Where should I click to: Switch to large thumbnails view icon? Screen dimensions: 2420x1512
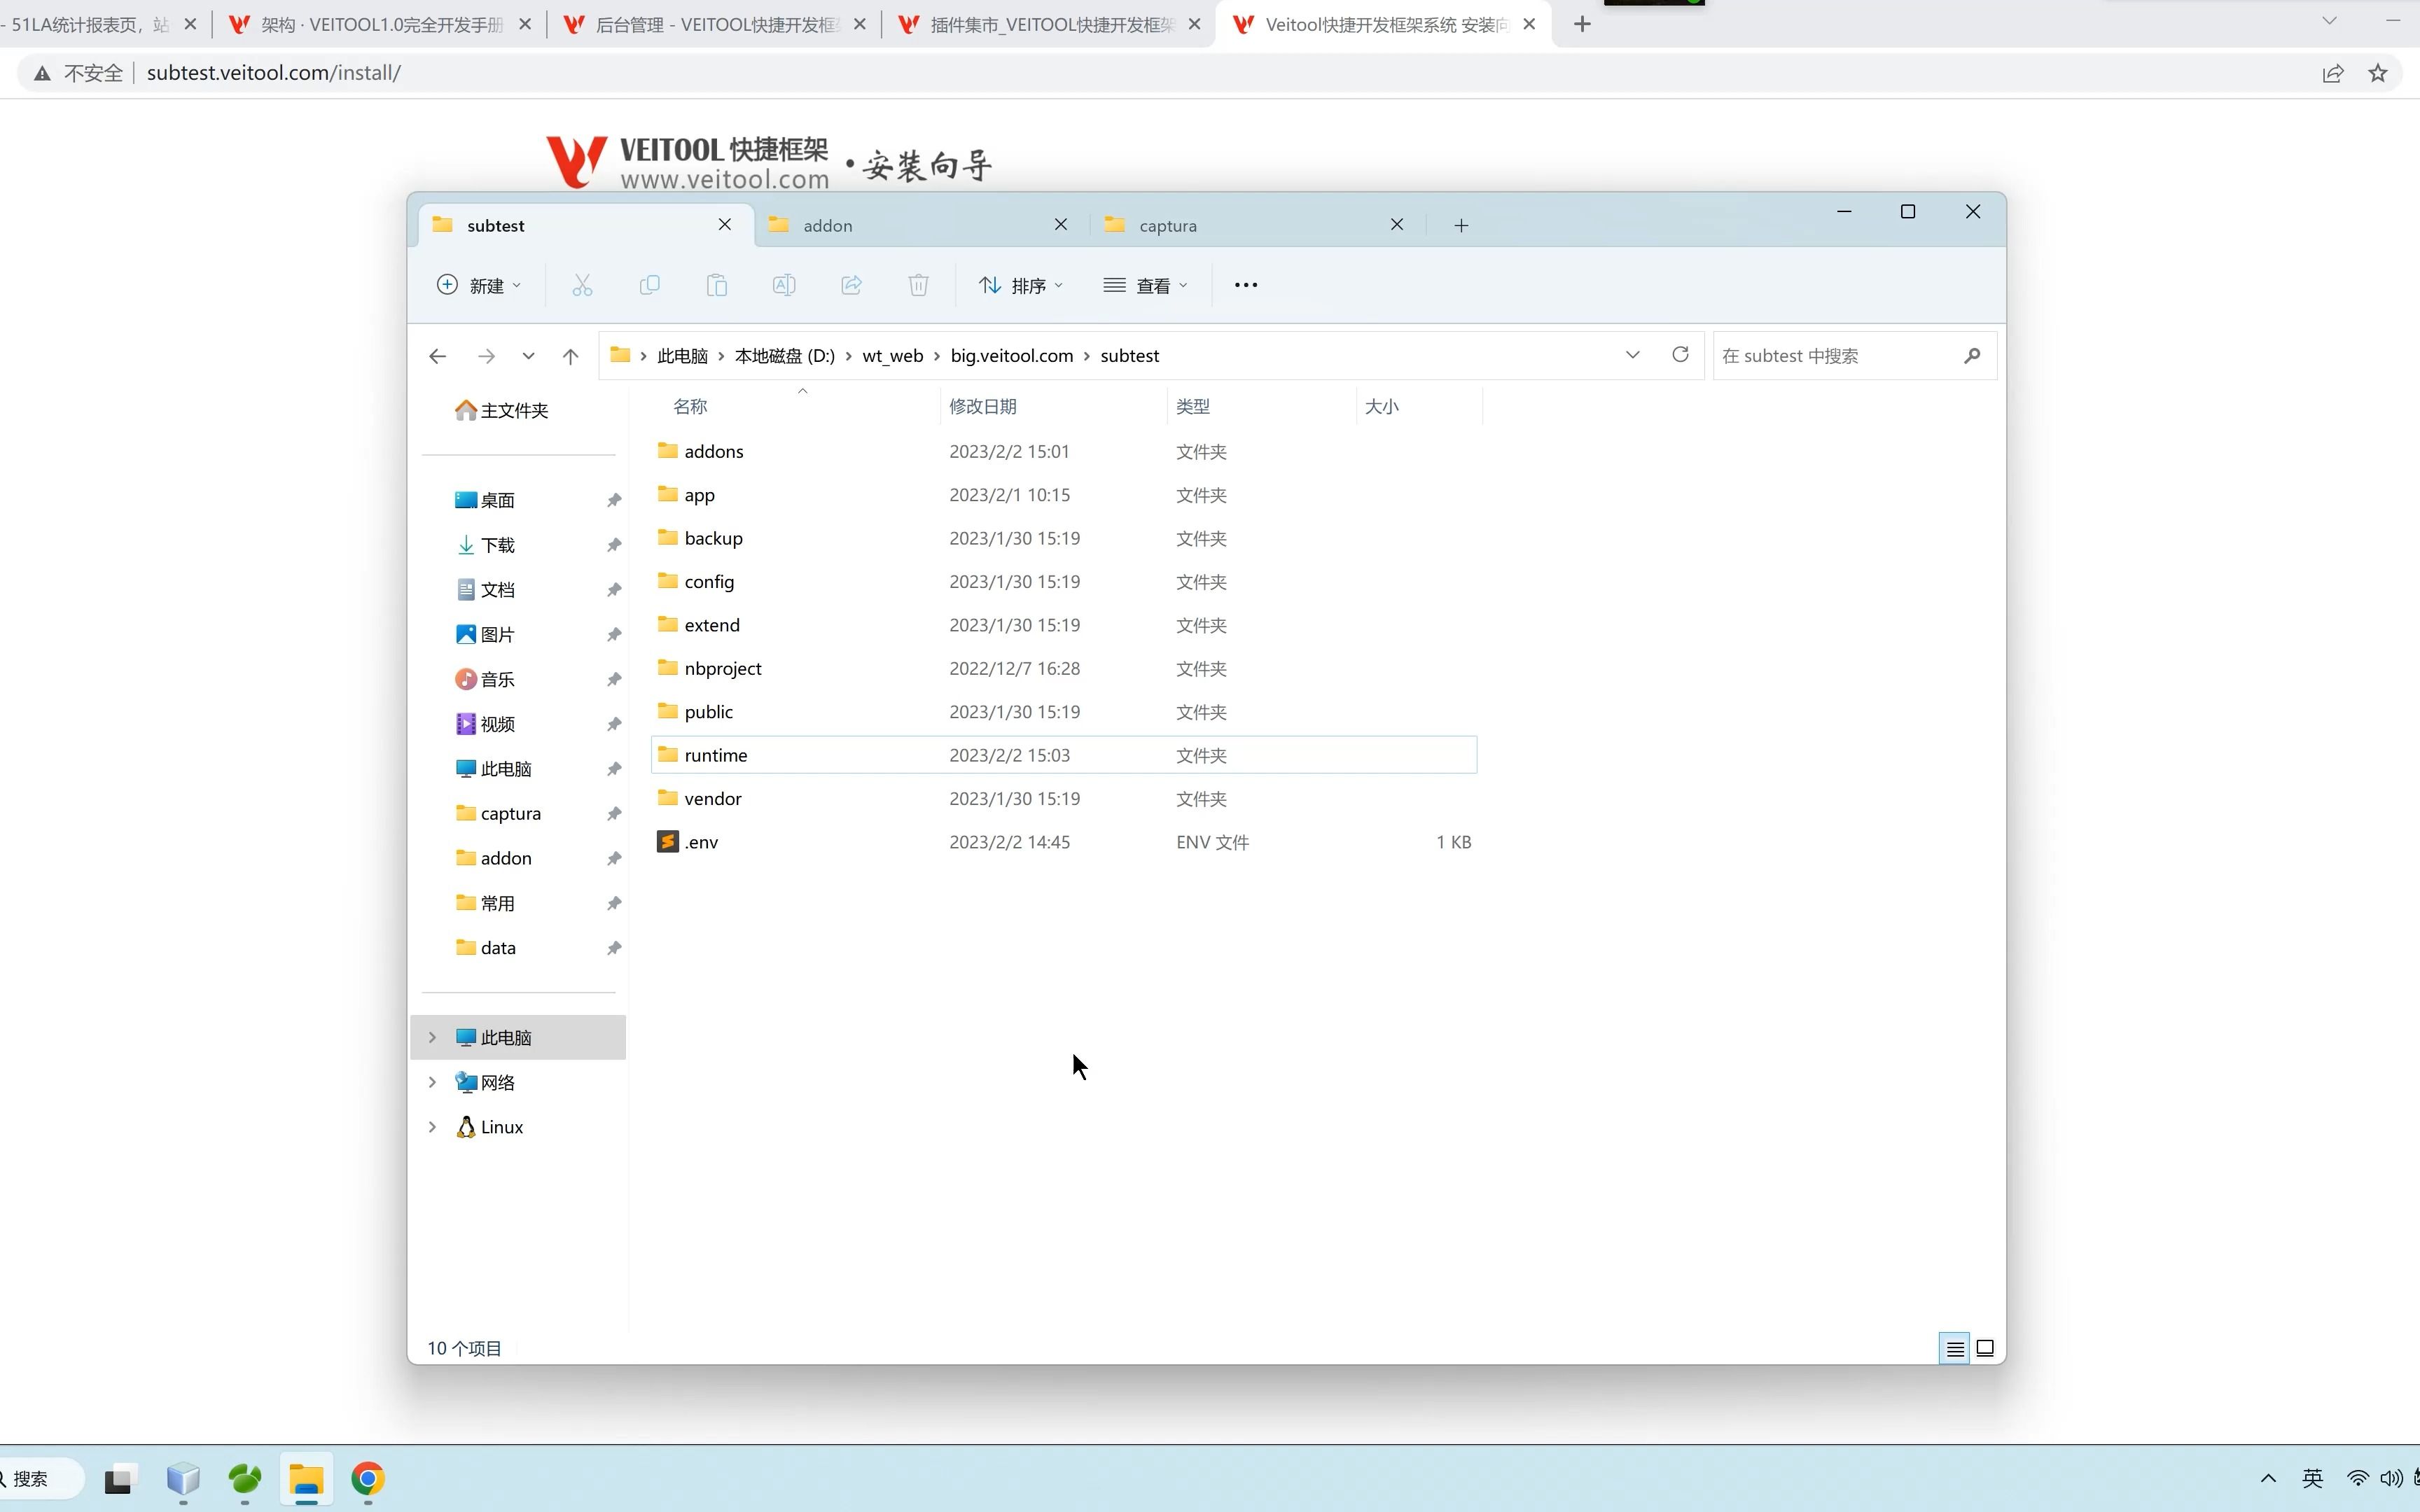point(1985,1348)
